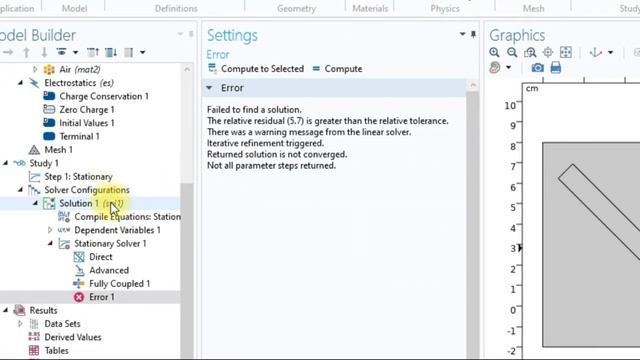Click Zoom In in Graphics toolbar
Viewport: 640px width, 360px height.
(494, 52)
